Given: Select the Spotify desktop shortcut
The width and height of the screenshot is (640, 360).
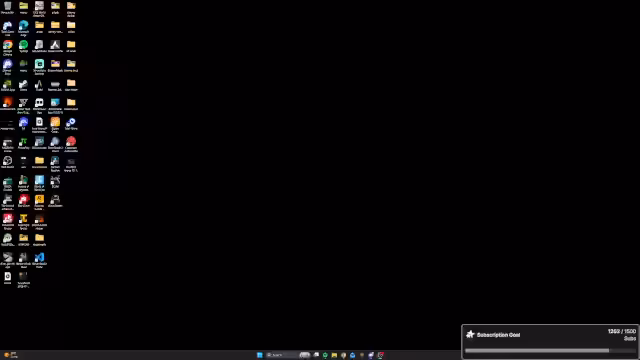Looking at the screenshot, I should tap(23, 46).
